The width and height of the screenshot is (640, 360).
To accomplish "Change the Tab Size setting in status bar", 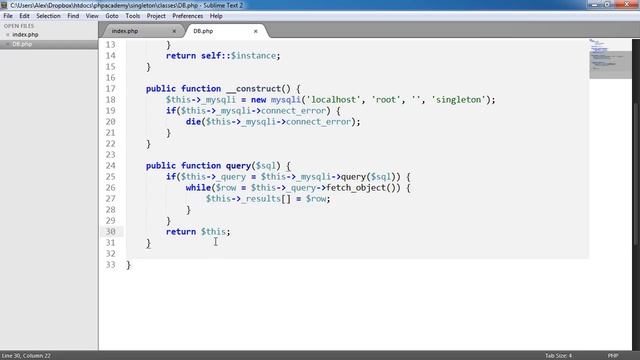I will 558,356.
